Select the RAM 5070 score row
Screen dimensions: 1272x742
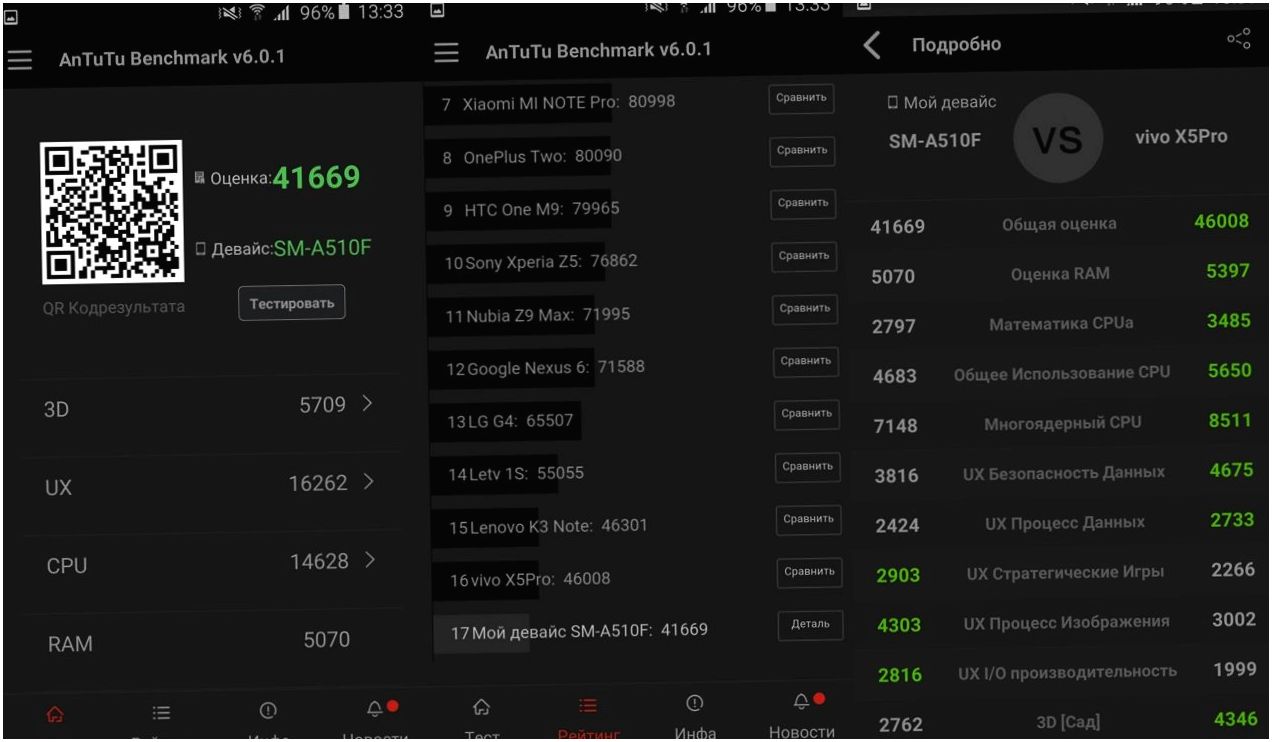(213, 643)
